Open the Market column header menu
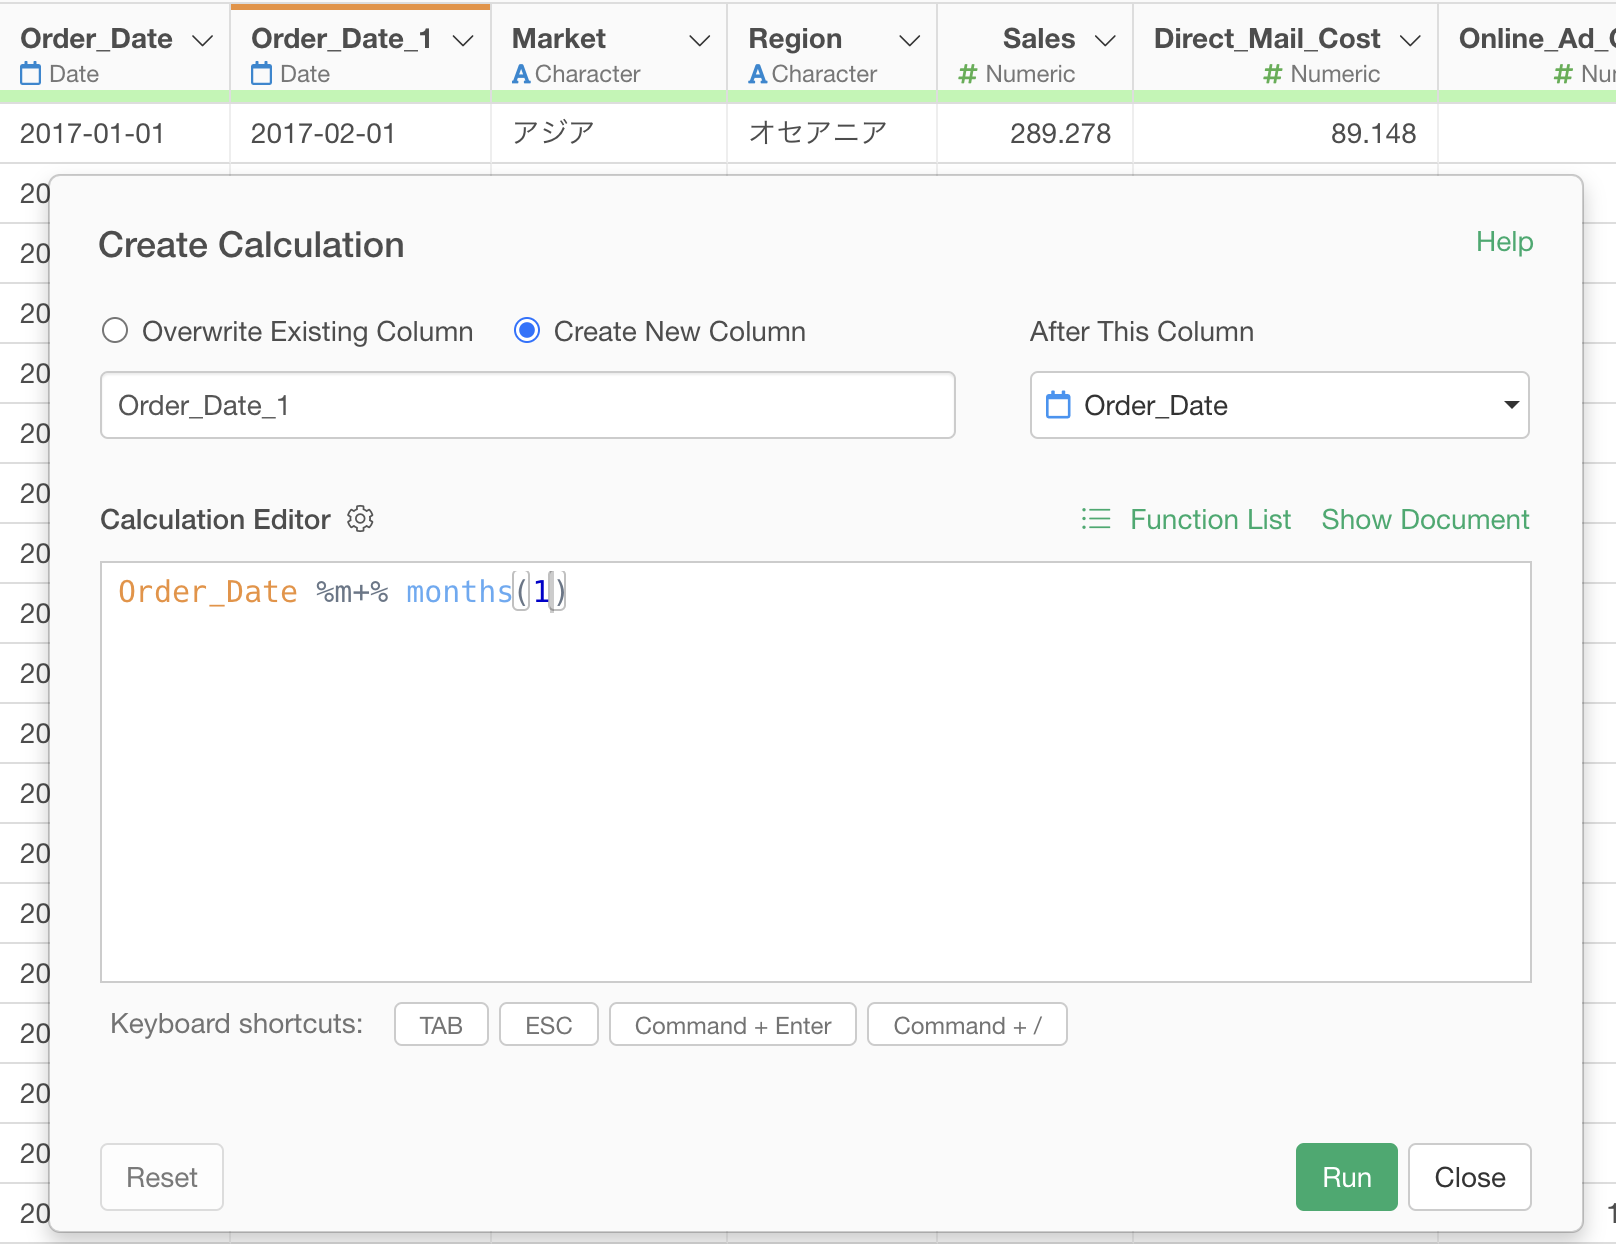The height and width of the screenshot is (1244, 1616). 700,40
